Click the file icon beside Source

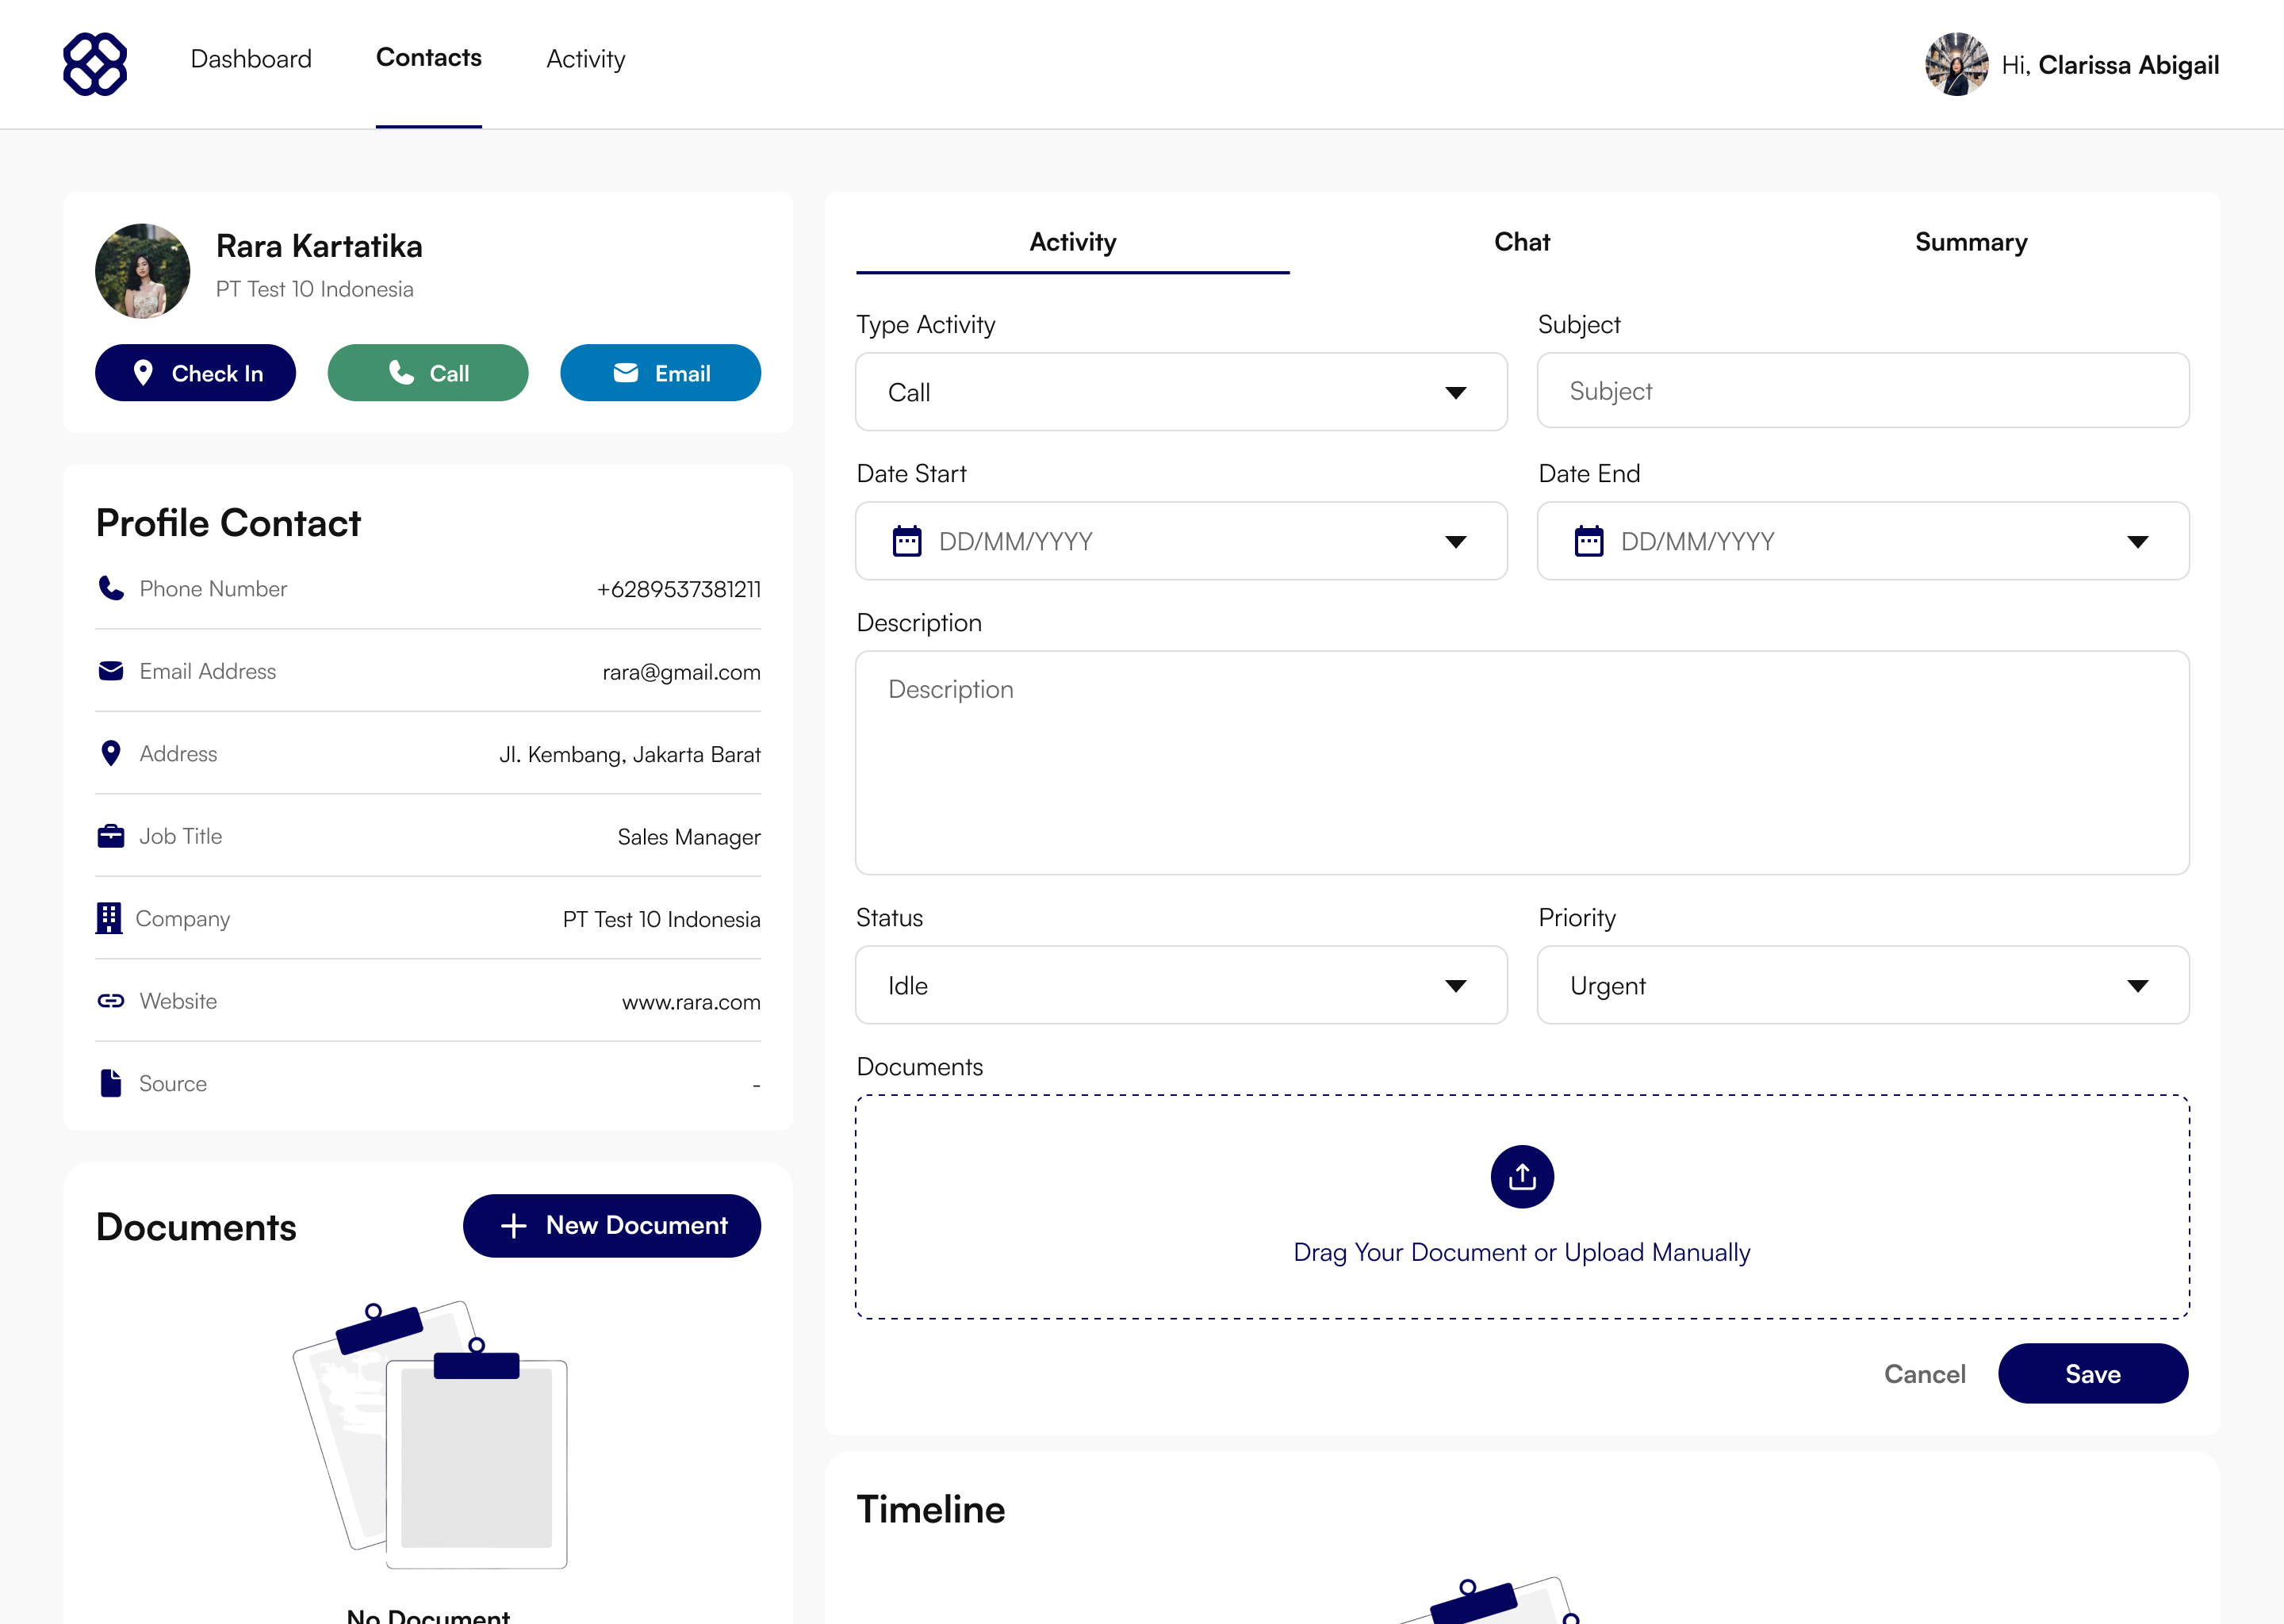coord(111,1083)
